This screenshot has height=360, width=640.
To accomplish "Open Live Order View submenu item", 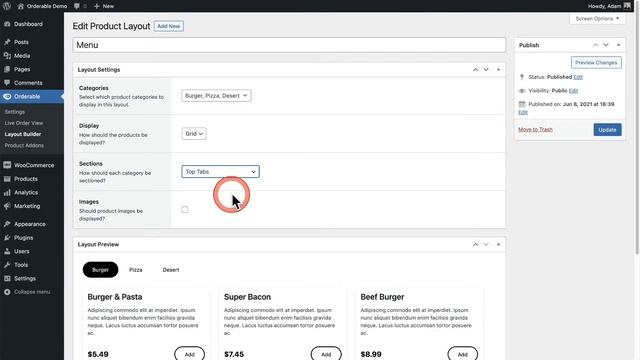I will click(24, 123).
